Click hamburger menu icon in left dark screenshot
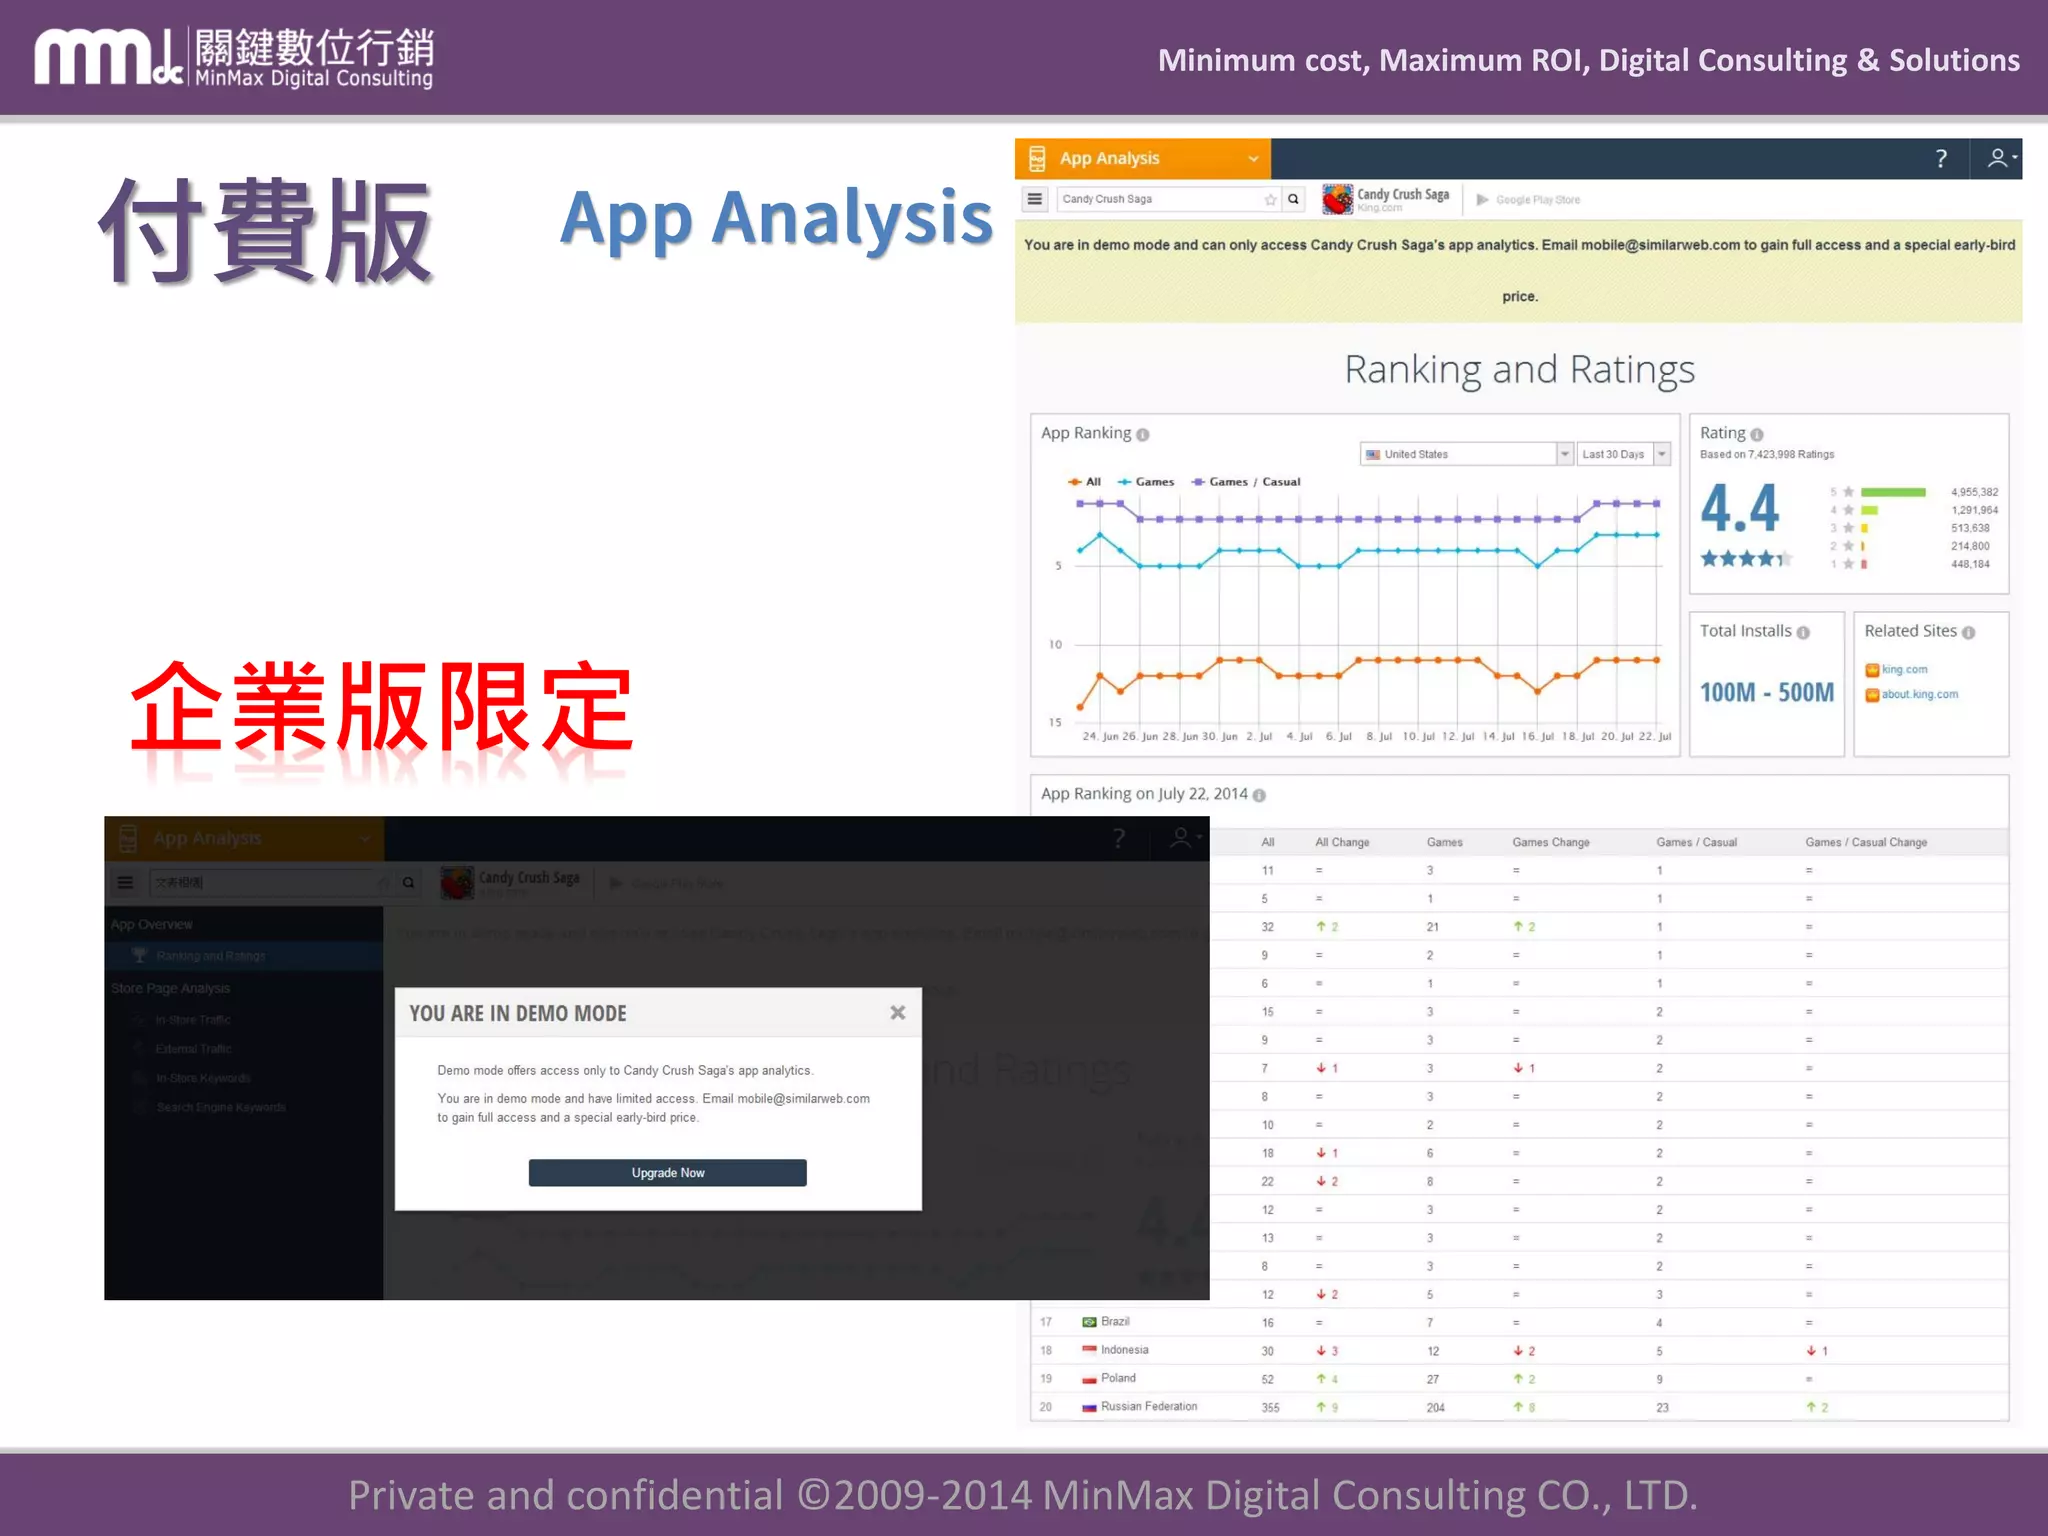This screenshot has height=1536, width=2048. 125,883
